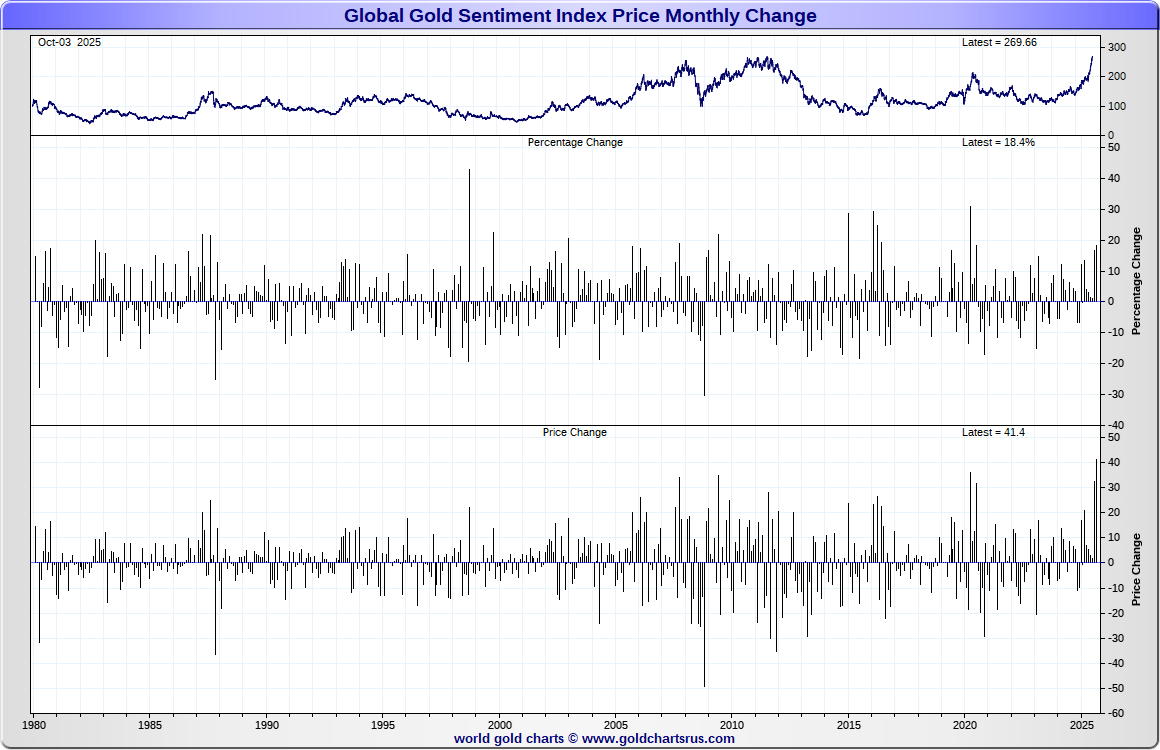Image resolution: width=1160 pixels, height=750 pixels.
Task: Click the chart title 'Global Gold Sentiment Index Price Monthly Change'
Action: pyautogui.click(x=580, y=16)
